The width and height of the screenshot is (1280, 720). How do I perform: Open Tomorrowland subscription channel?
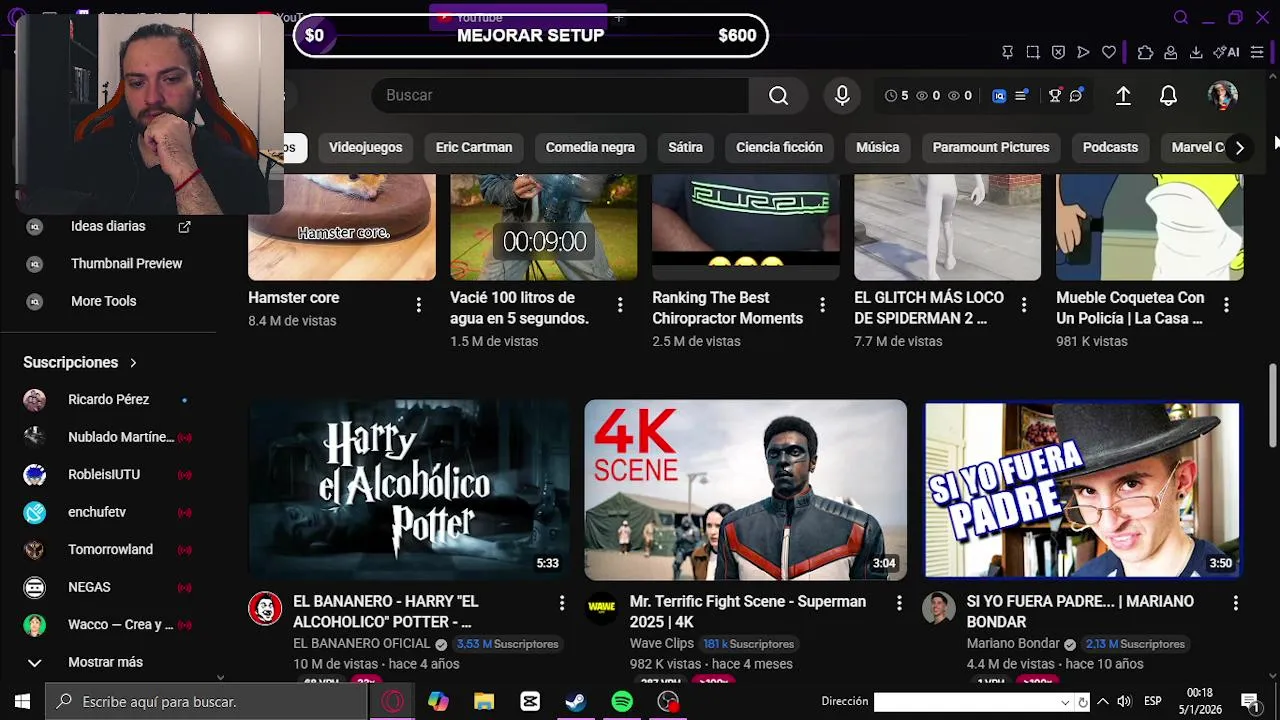110,550
